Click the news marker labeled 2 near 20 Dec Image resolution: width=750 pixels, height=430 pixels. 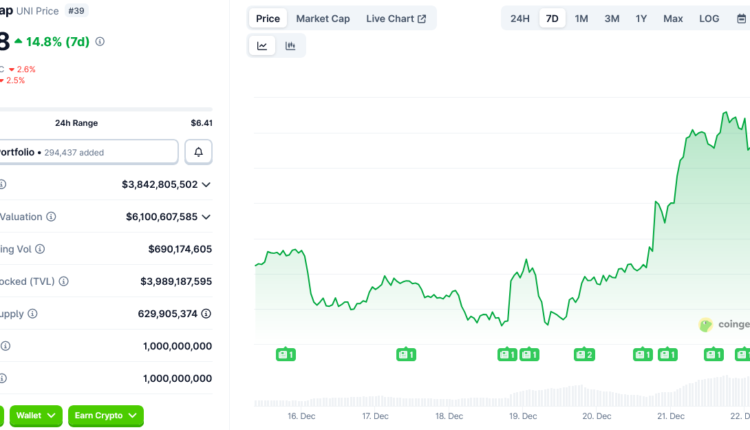(584, 354)
